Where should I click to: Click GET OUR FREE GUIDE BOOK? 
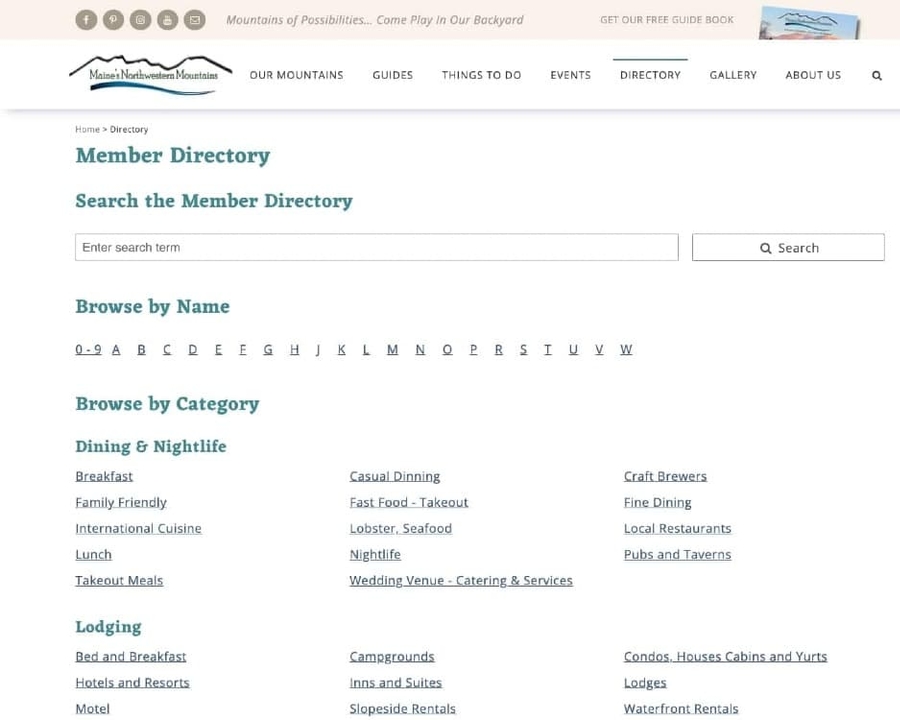(x=666, y=19)
